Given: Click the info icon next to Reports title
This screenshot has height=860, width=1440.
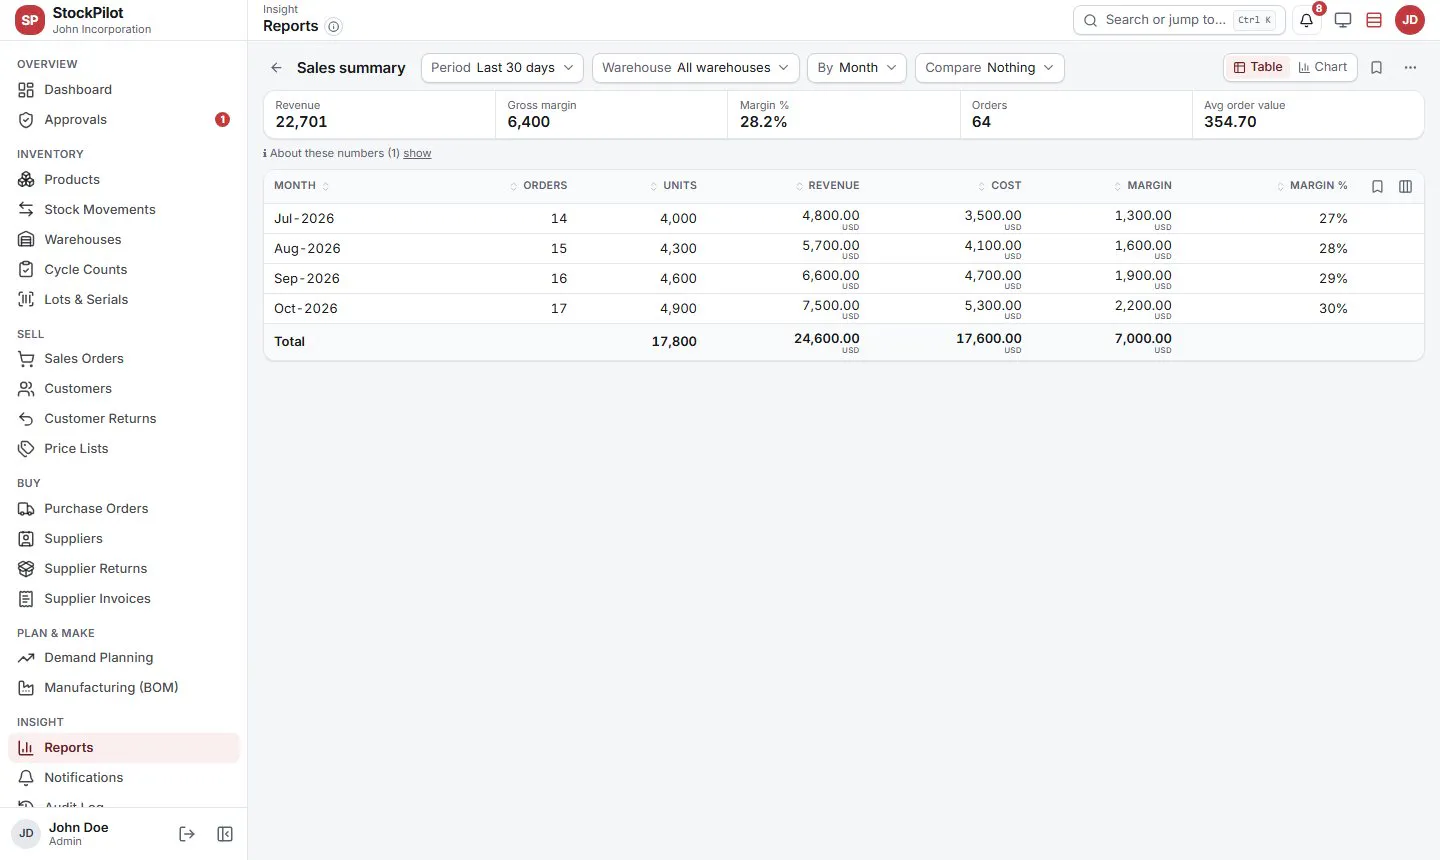Looking at the screenshot, I should point(334,27).
